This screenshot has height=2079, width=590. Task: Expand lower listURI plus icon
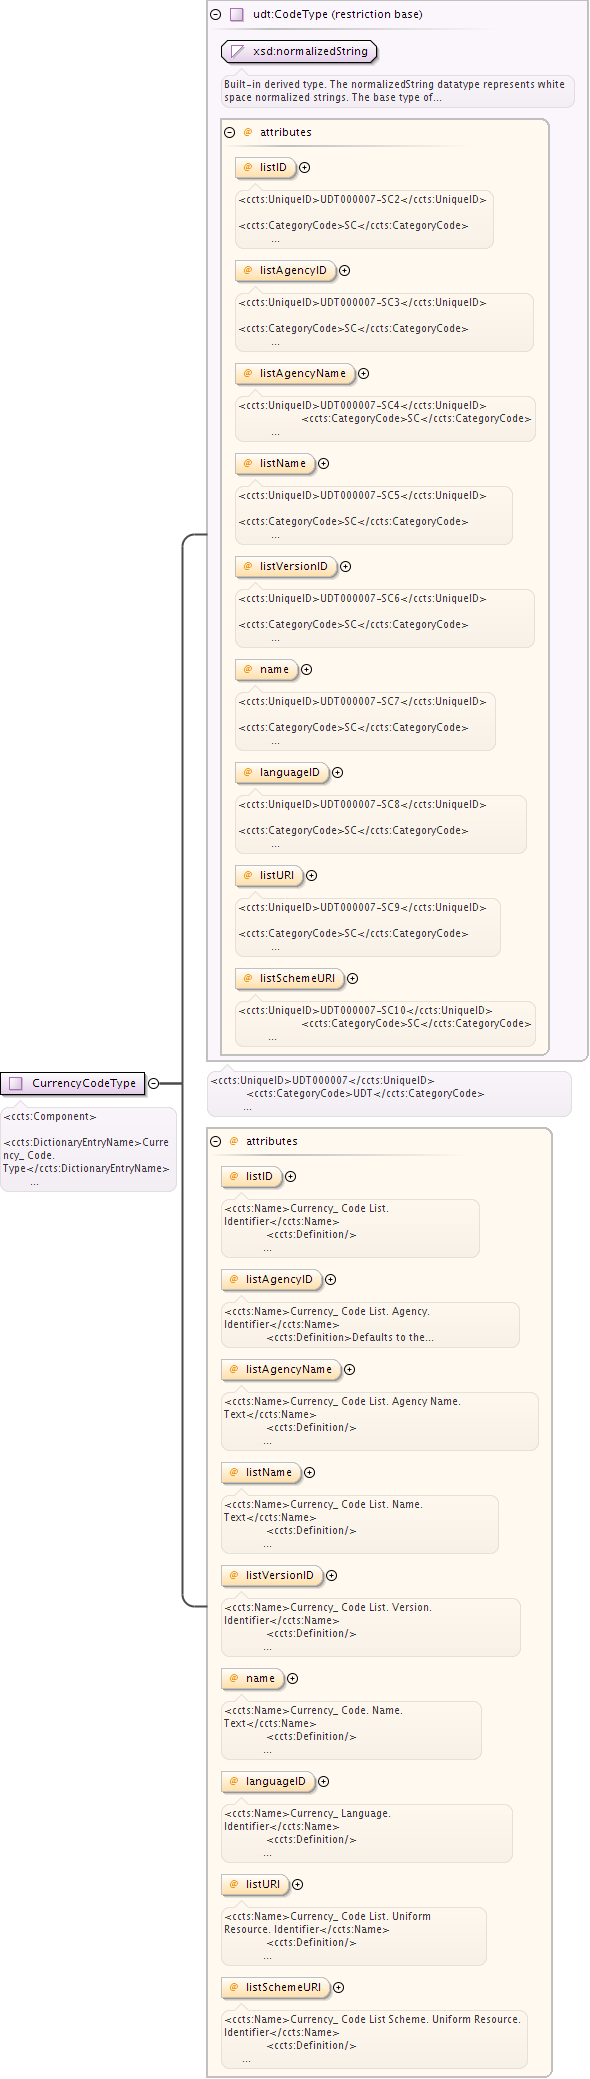[x=297, y=1885]
